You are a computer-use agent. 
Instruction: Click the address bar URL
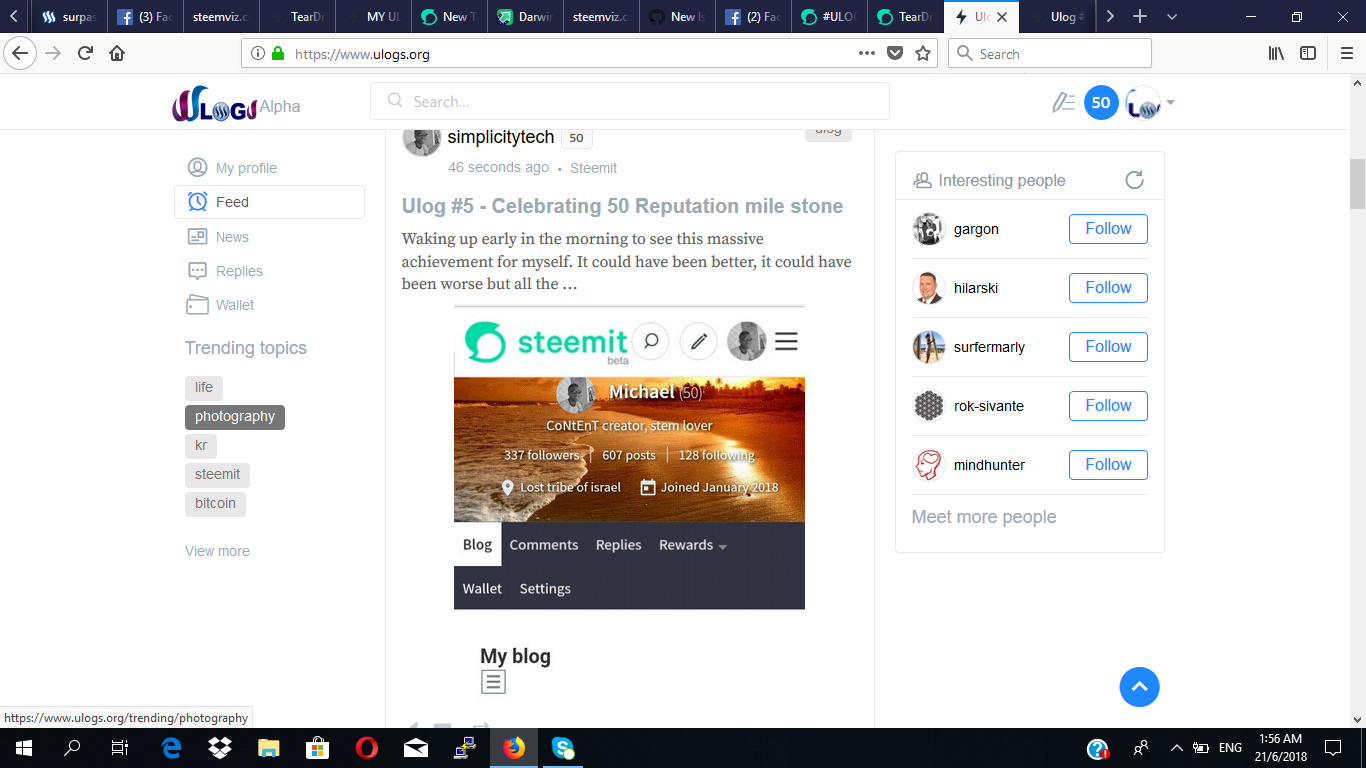coord(362,54)
